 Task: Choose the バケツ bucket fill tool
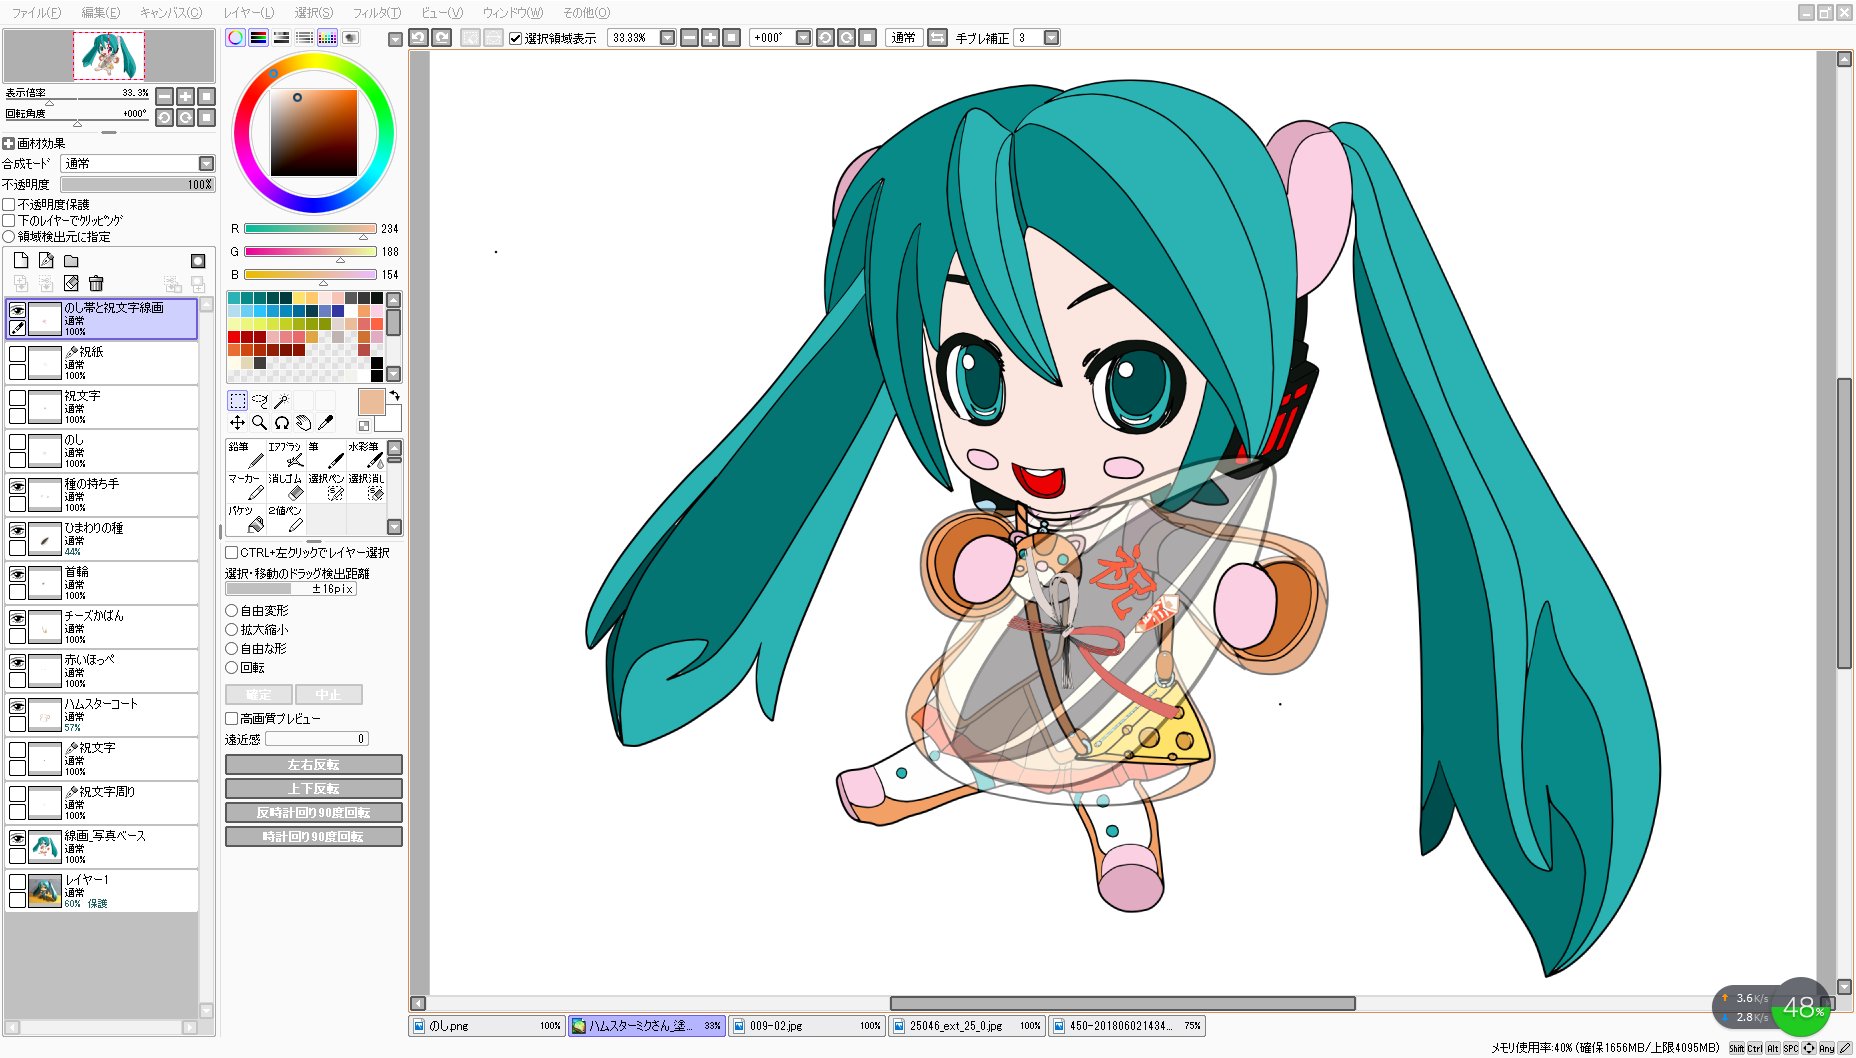(246, 519)
